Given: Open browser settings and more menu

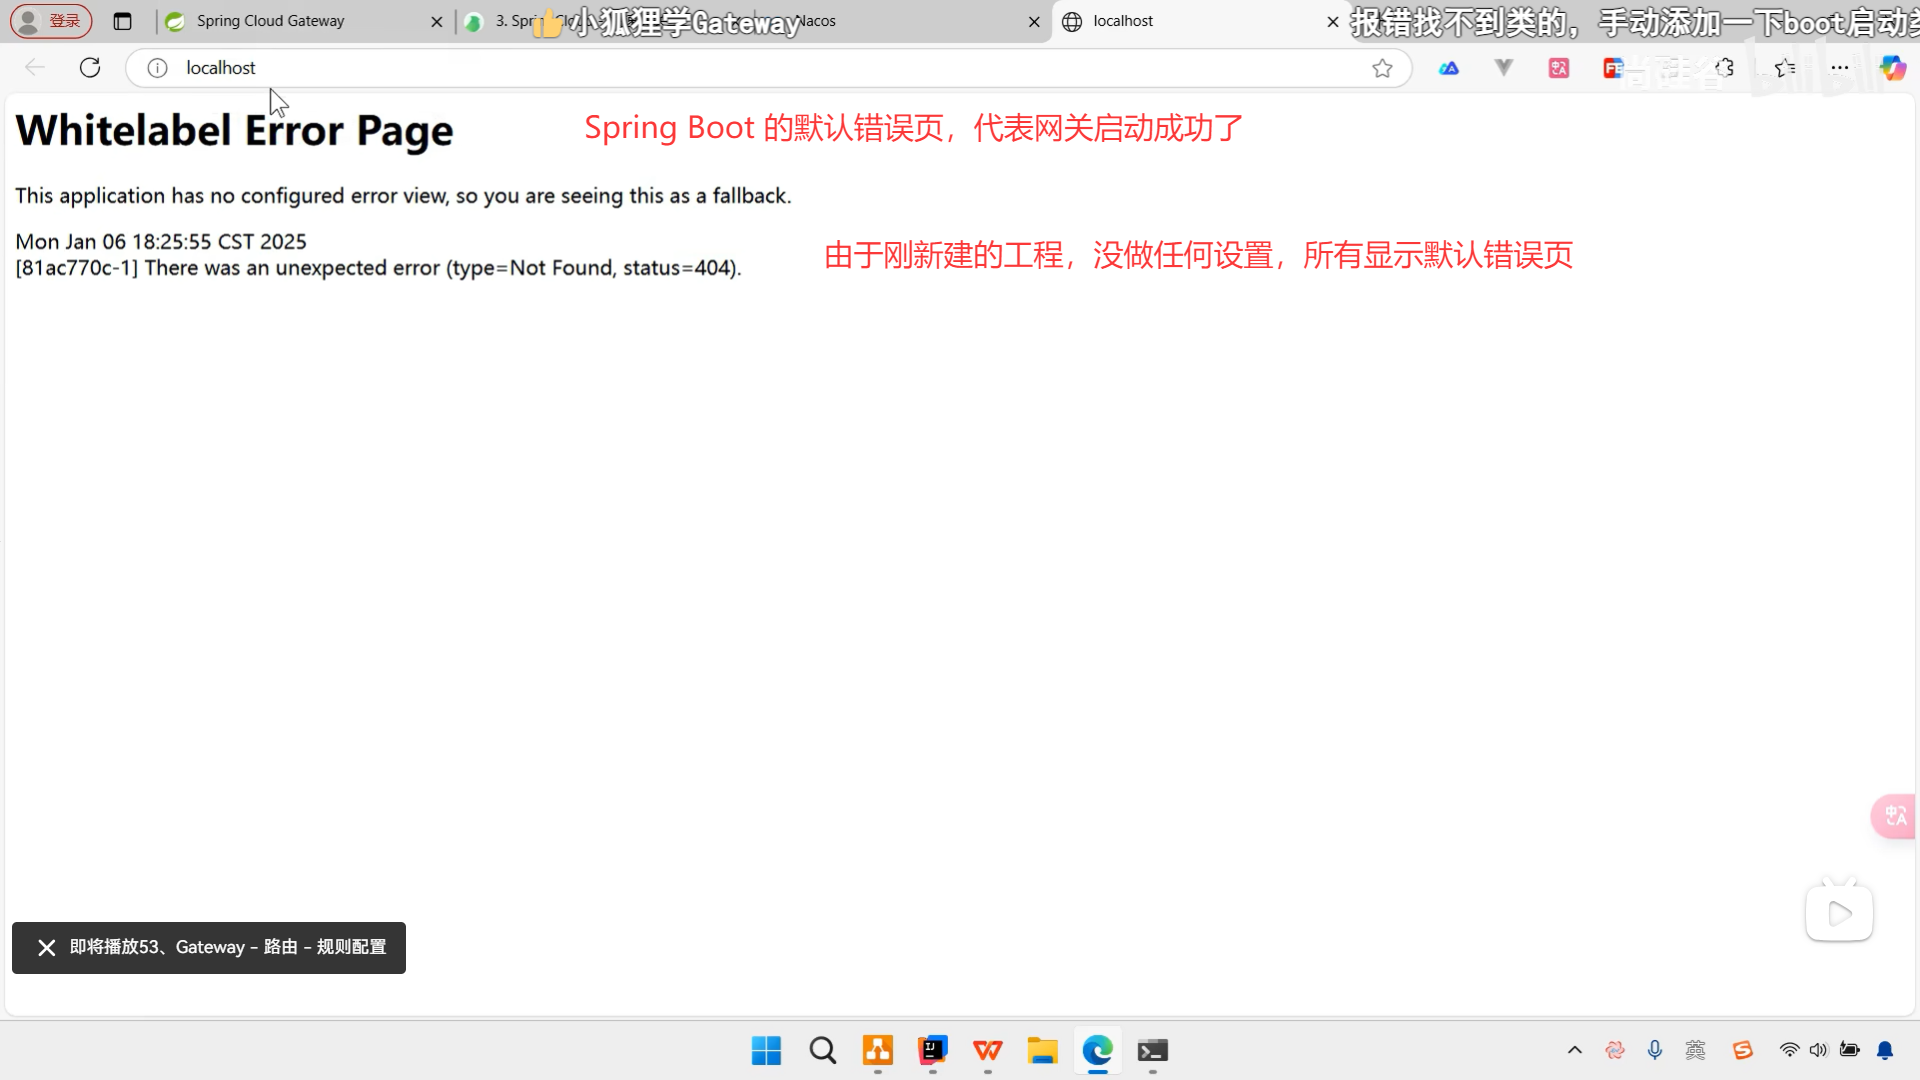Looking at the screenshot, I should 1839,68.
